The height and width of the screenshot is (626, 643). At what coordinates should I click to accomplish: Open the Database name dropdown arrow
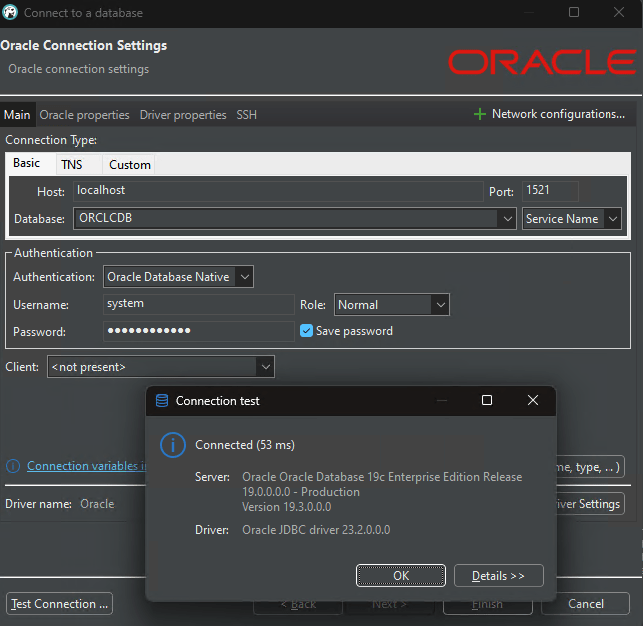click(x=507, y=219)
